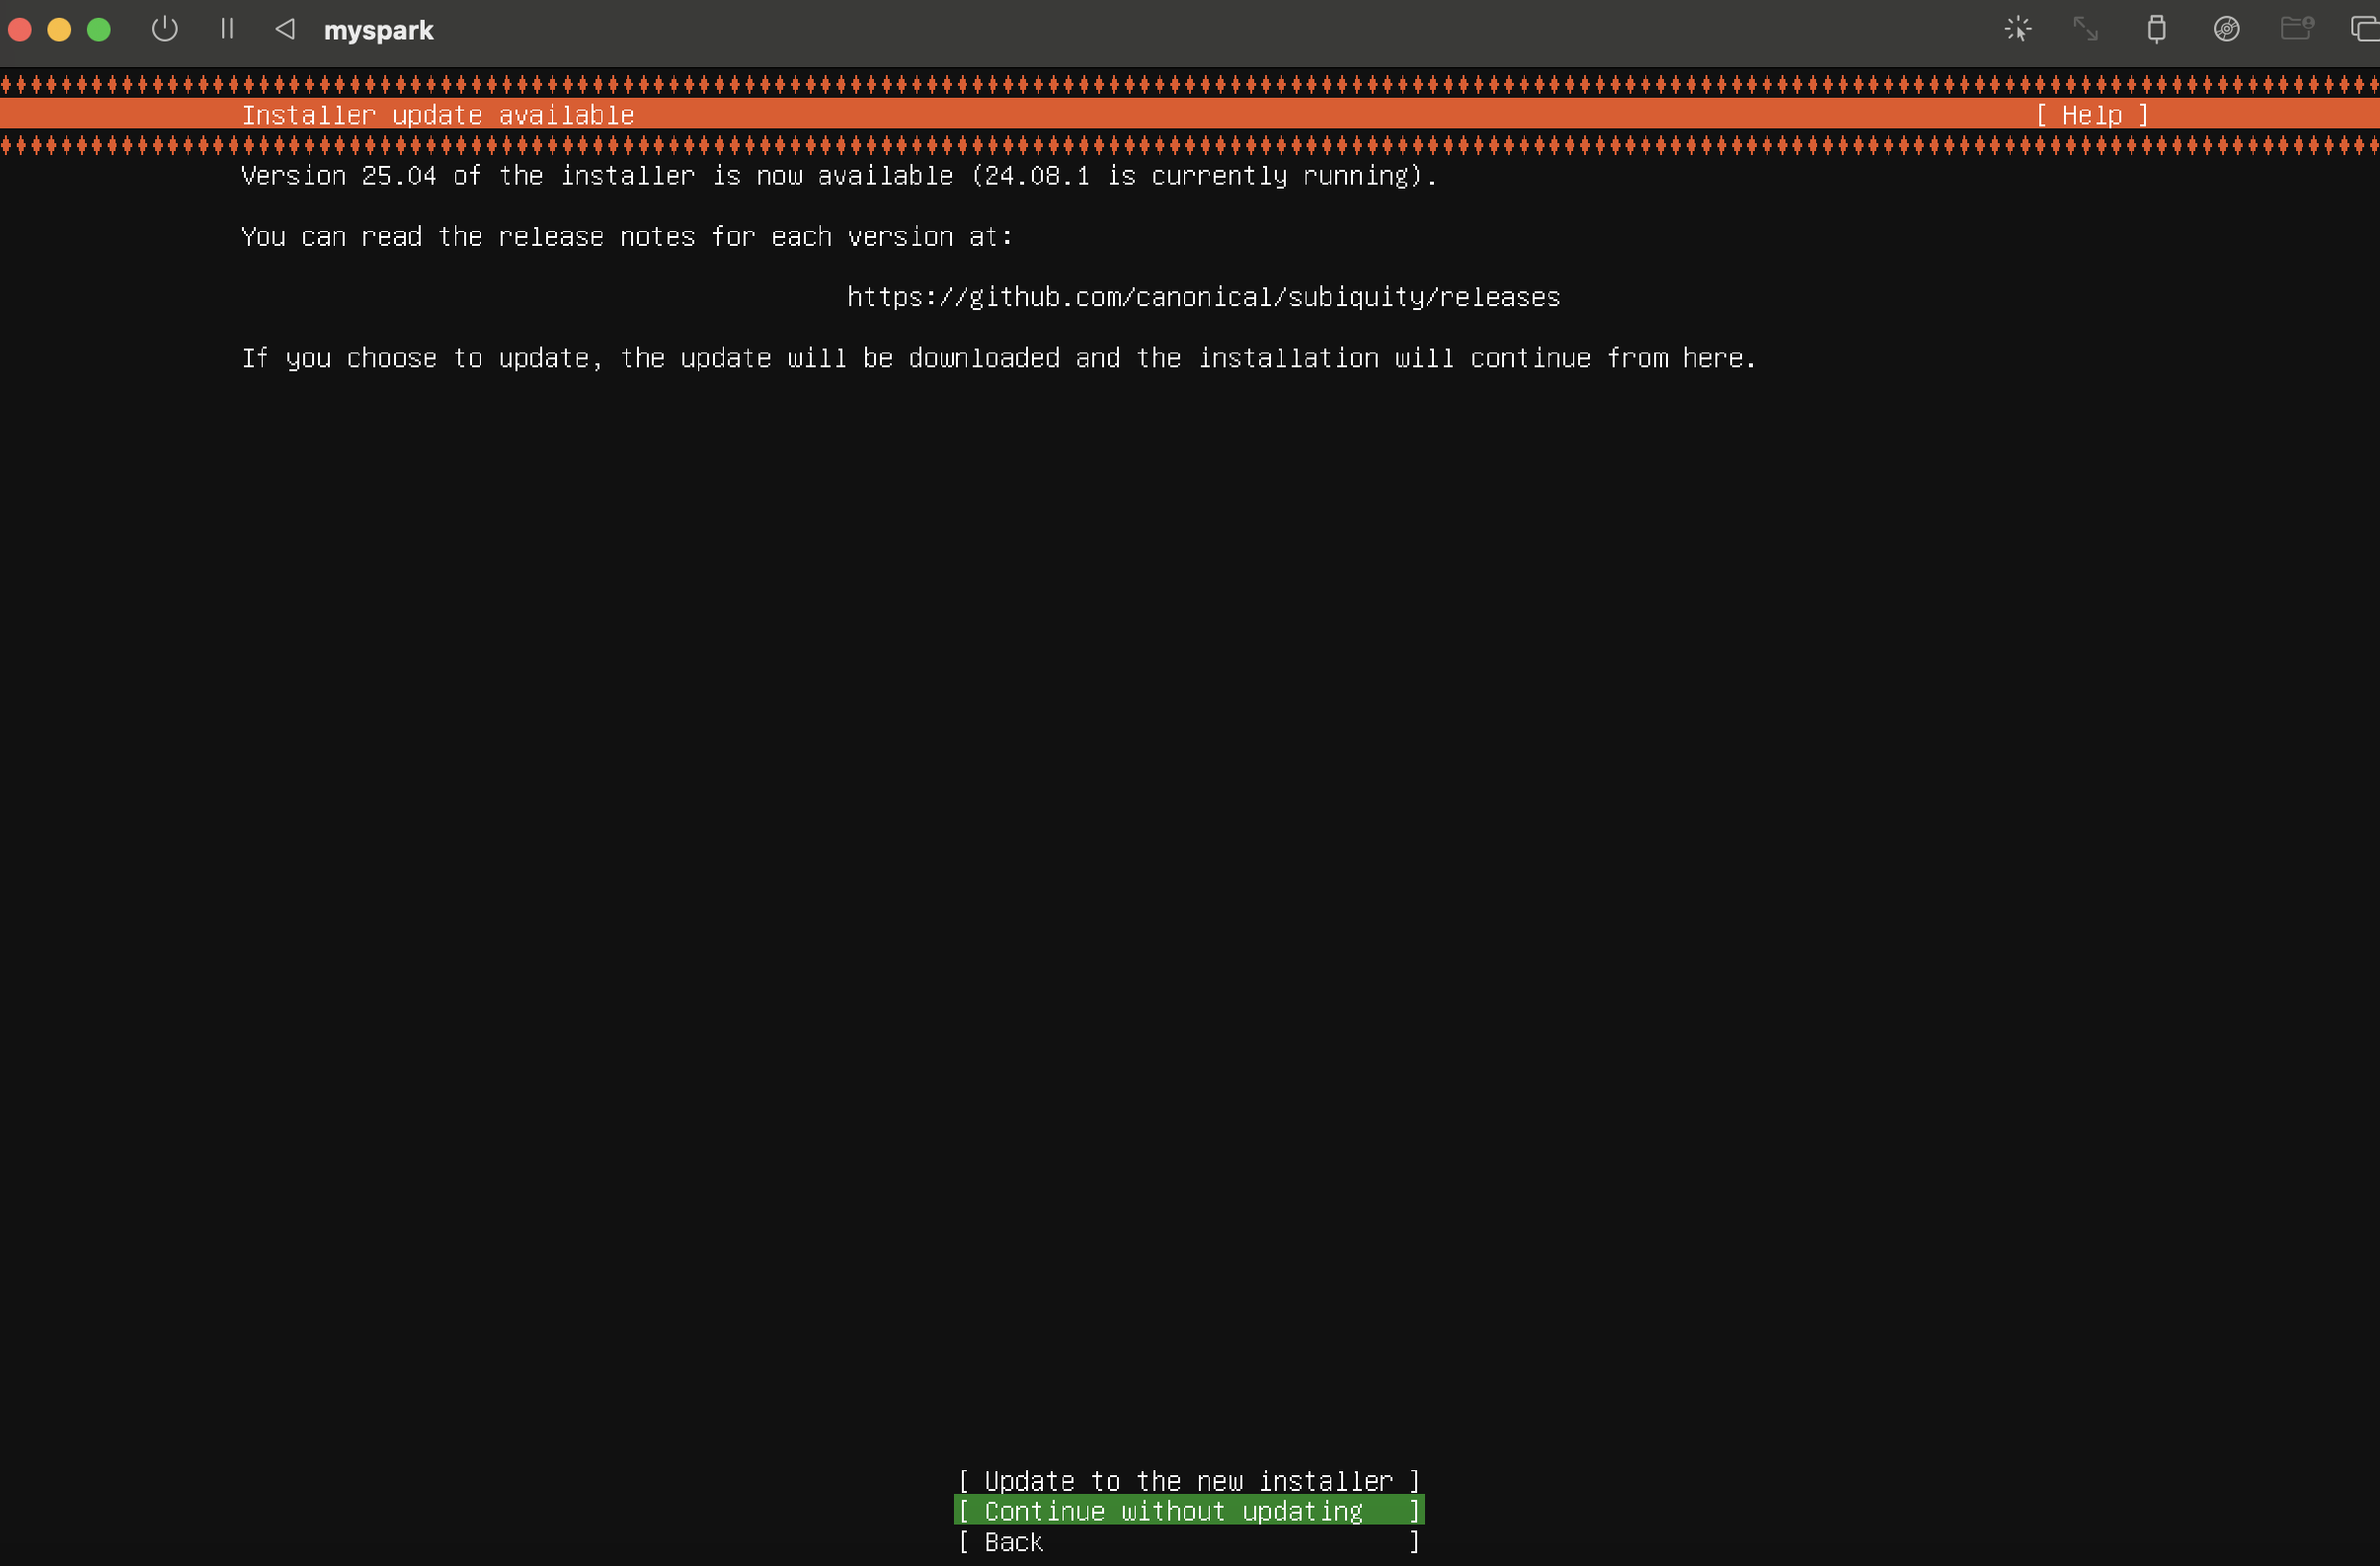Close the myspark VM window
This screenshot has width=2380, height=1566.
pyautogui.click(x=20, y=29)
